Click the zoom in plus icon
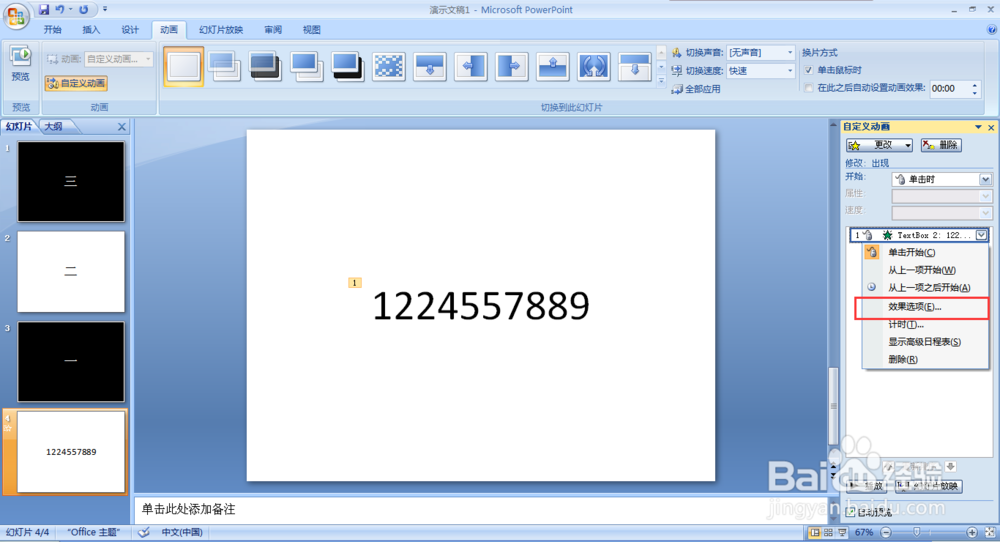Image resolution: width=1000 pixels, height=542 pixels. point(972,532)
